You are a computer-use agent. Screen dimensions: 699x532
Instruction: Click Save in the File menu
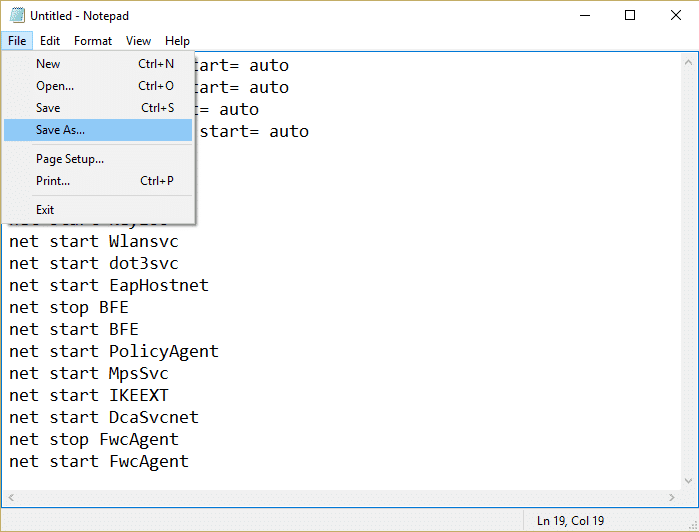click(48, 108)
